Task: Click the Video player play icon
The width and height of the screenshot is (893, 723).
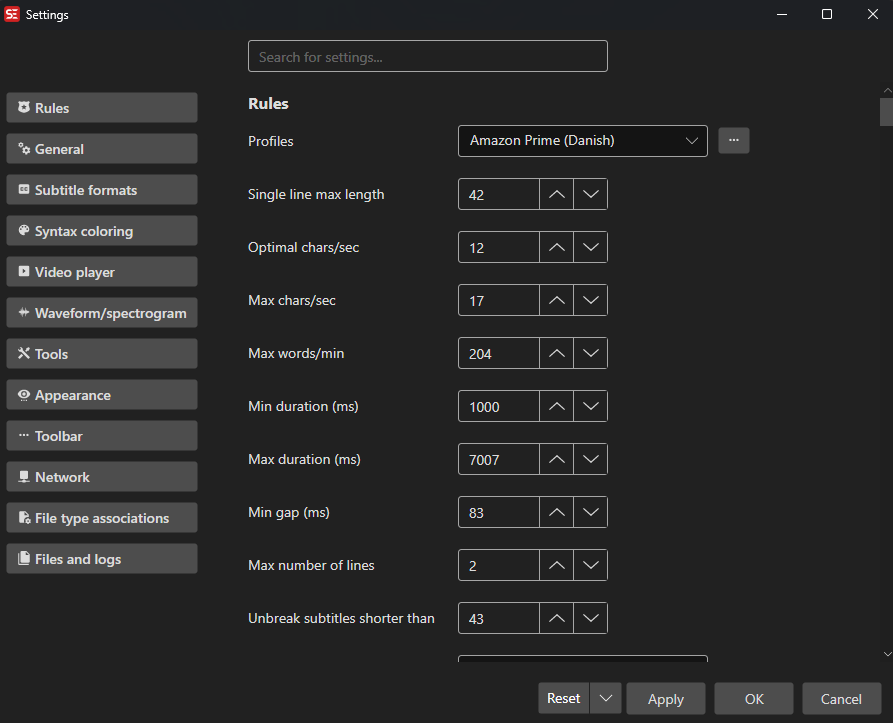Action: click(x=24, y=271)
